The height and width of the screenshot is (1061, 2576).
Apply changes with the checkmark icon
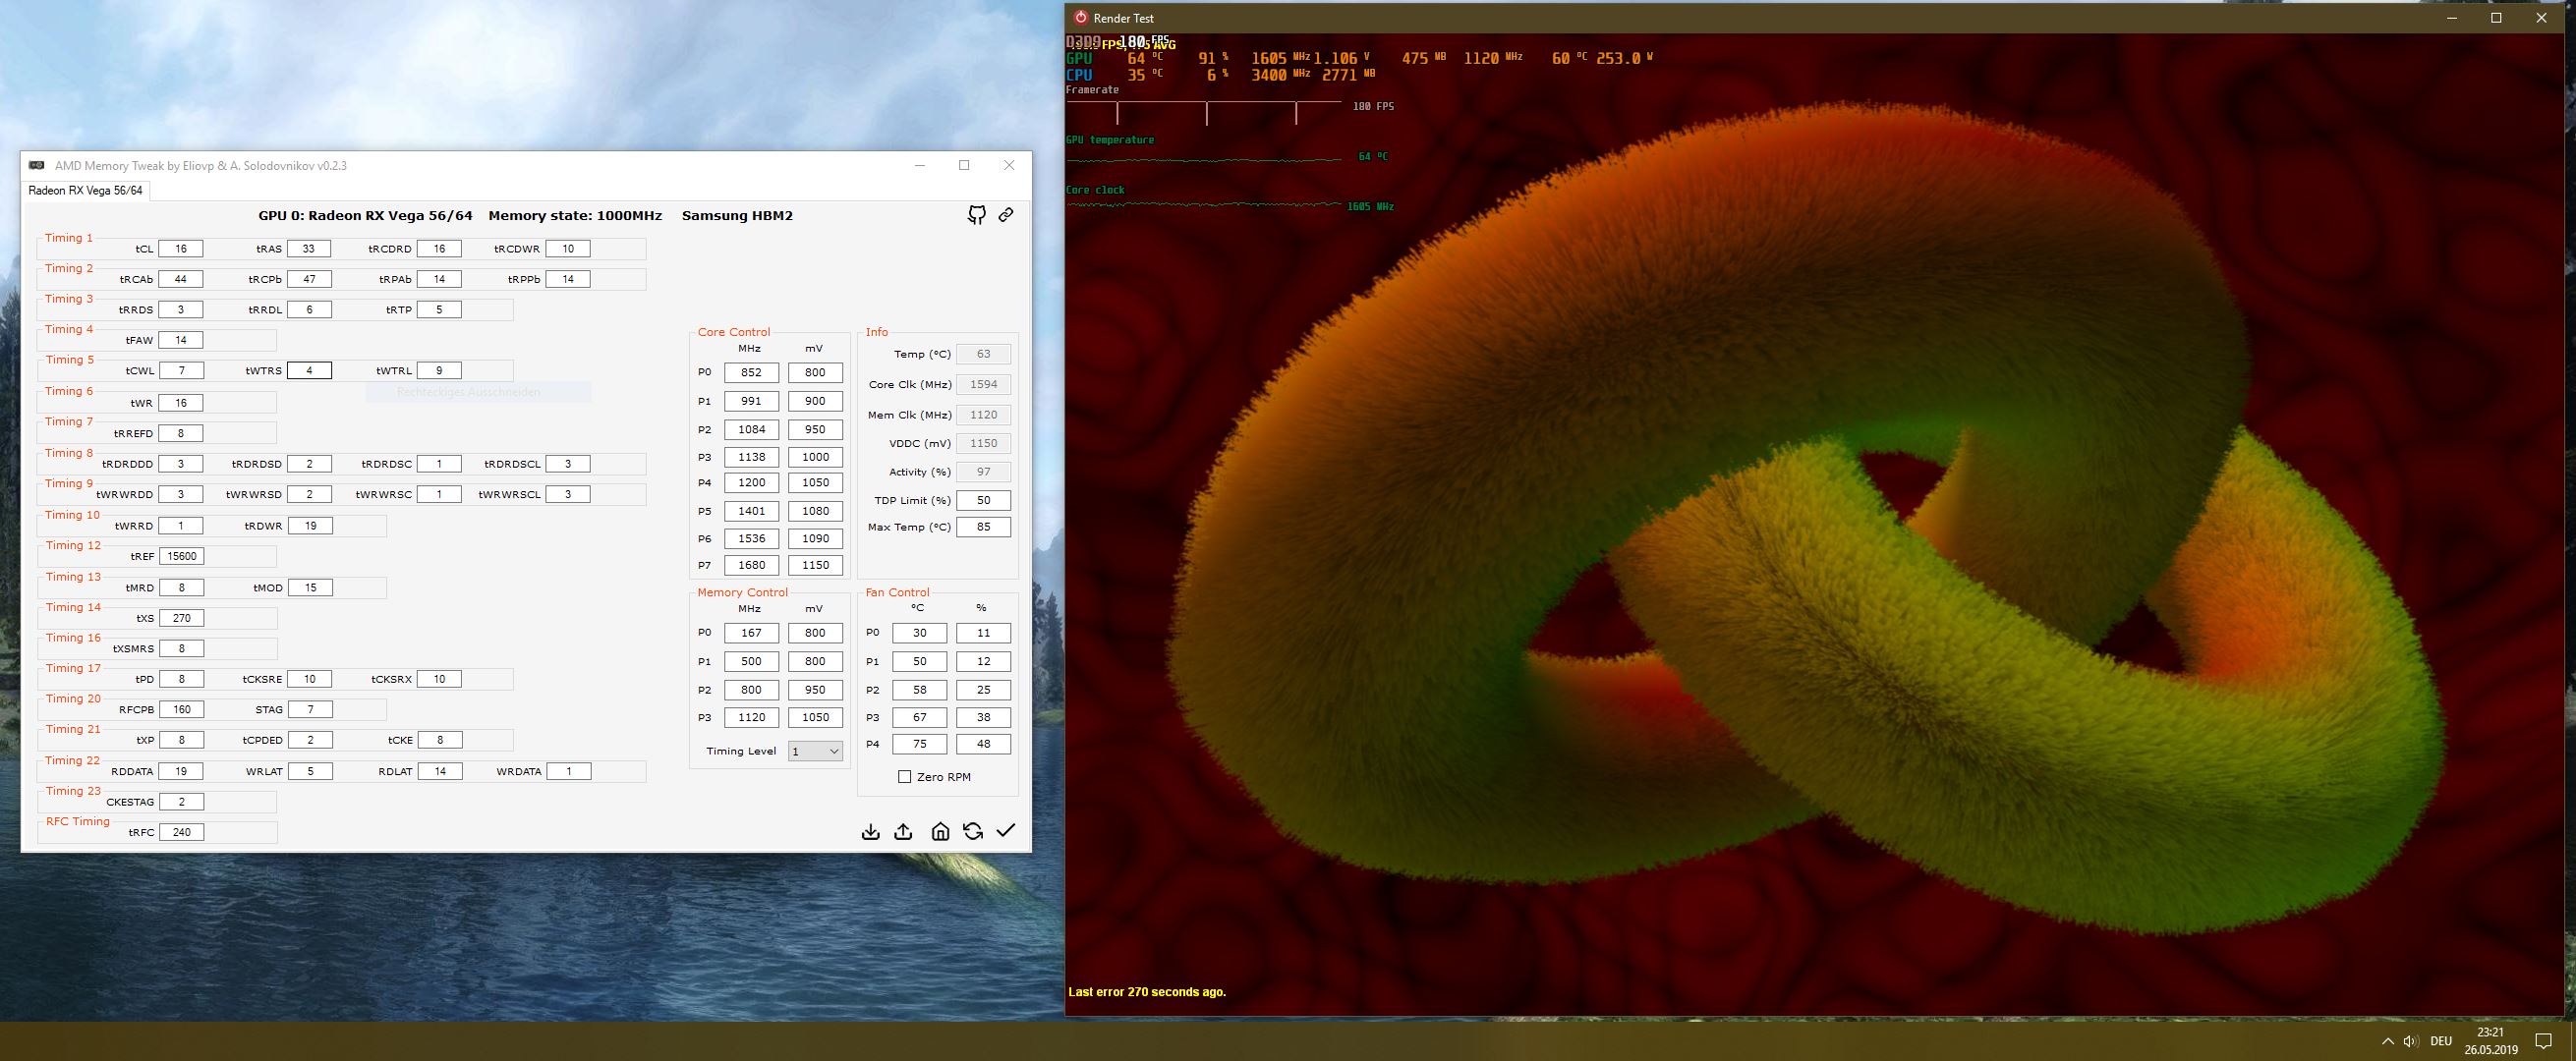(1006, 831)
